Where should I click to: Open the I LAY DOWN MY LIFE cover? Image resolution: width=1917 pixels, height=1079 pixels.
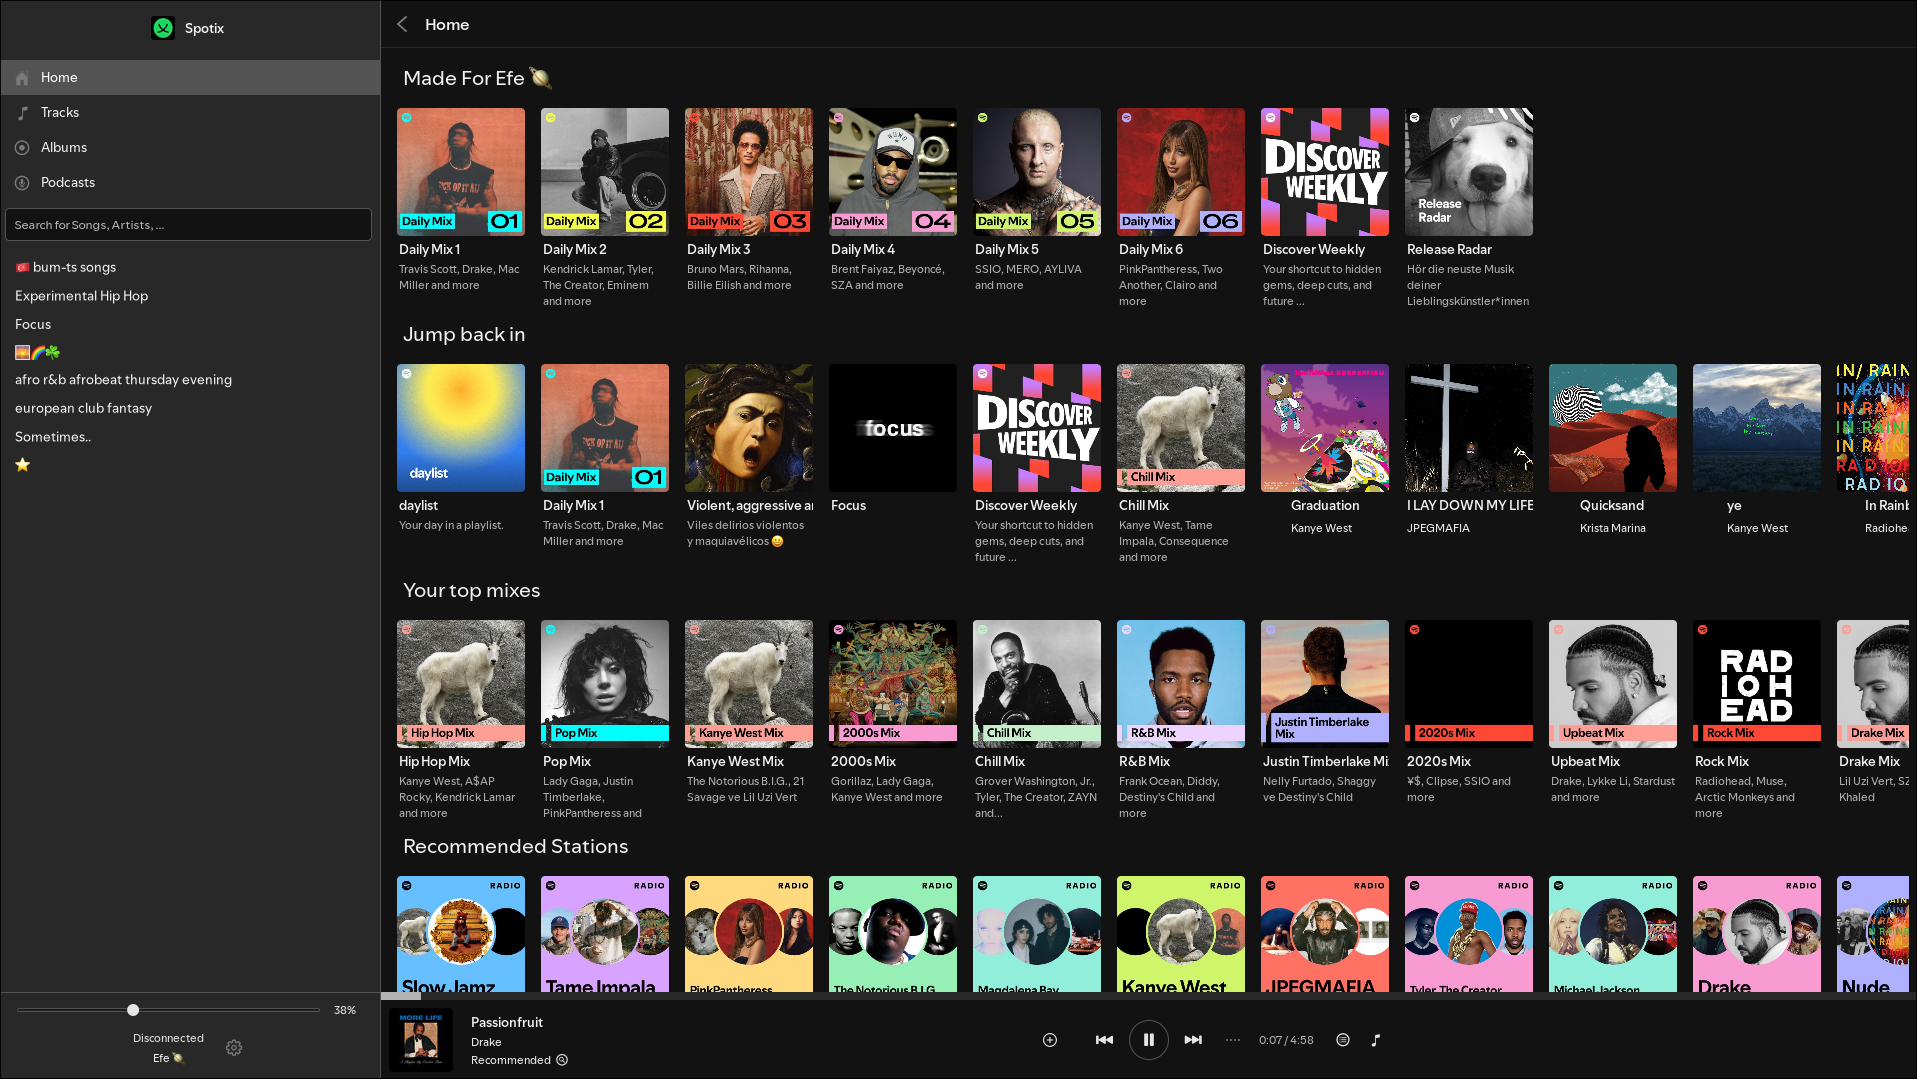pos(1469,428)
